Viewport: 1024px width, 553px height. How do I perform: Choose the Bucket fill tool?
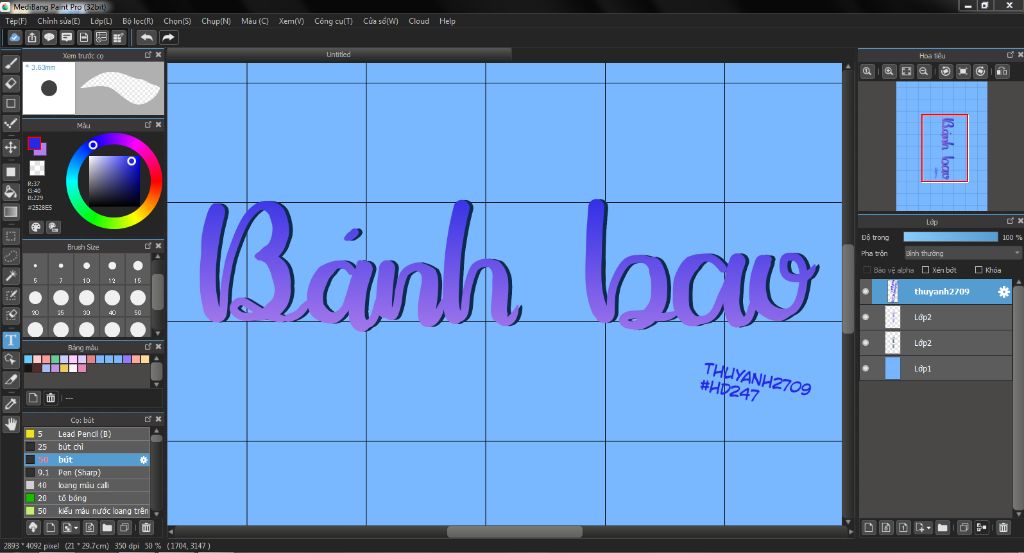[10, 191]
